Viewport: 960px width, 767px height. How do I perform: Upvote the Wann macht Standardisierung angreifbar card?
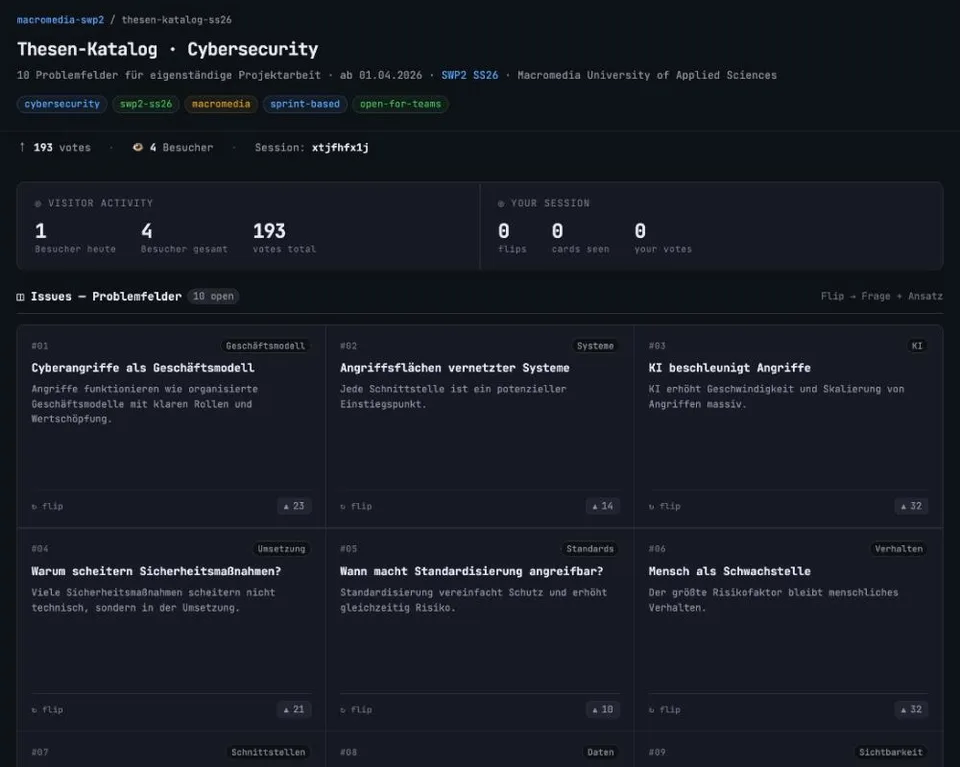602,709
